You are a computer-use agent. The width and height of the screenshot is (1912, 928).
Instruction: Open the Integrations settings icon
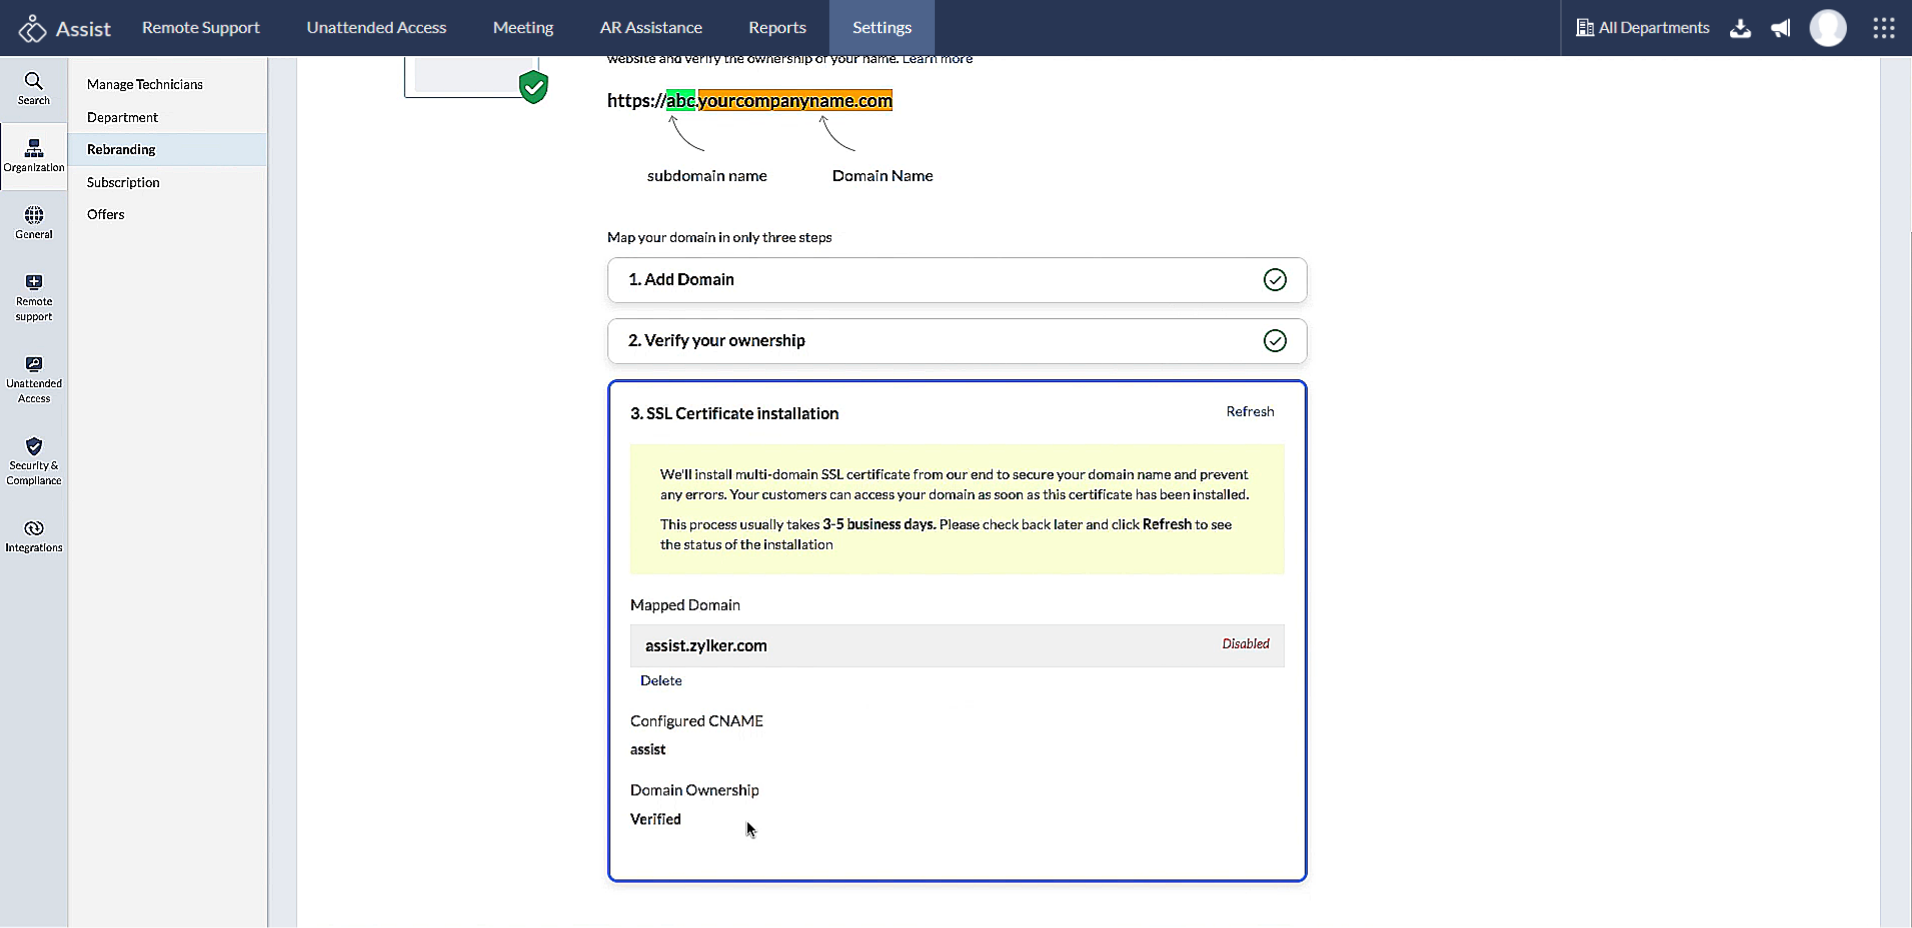(x=33, y=537)
